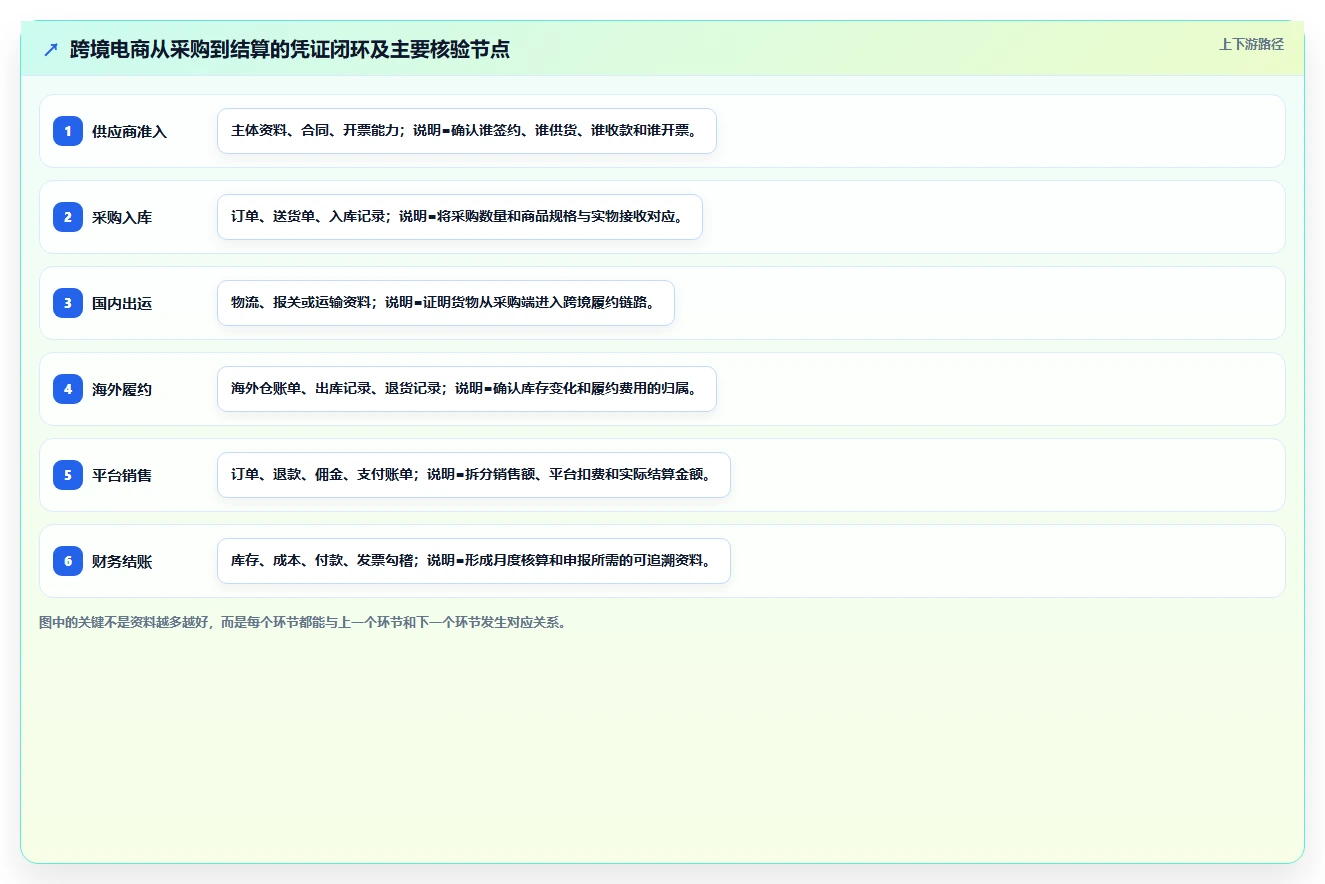Select step number 3 badge
The image size is (1325, 884).
tap(68, 303)
